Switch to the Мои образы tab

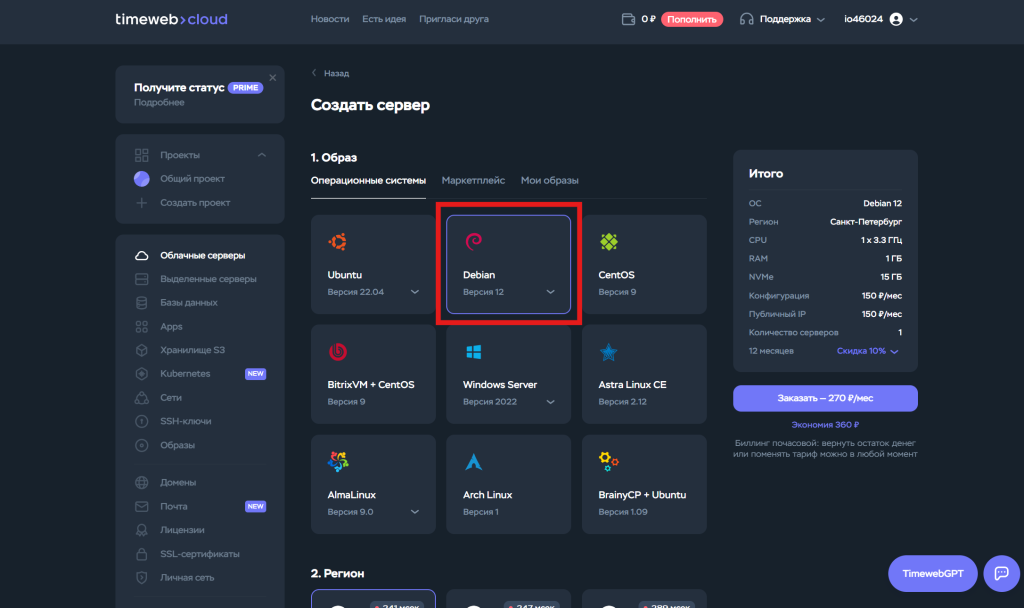550,180
